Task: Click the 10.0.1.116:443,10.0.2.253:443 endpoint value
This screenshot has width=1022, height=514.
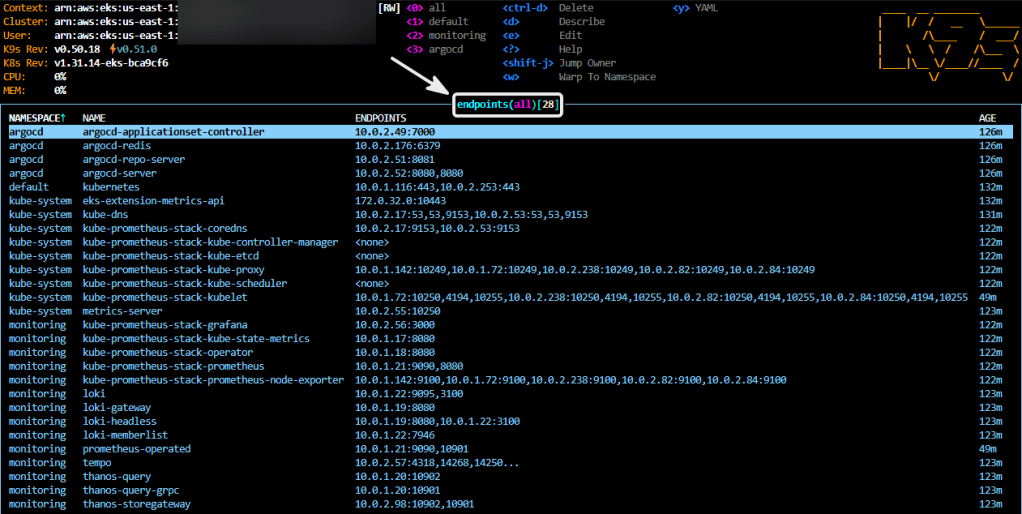Action: pos(437,187)
